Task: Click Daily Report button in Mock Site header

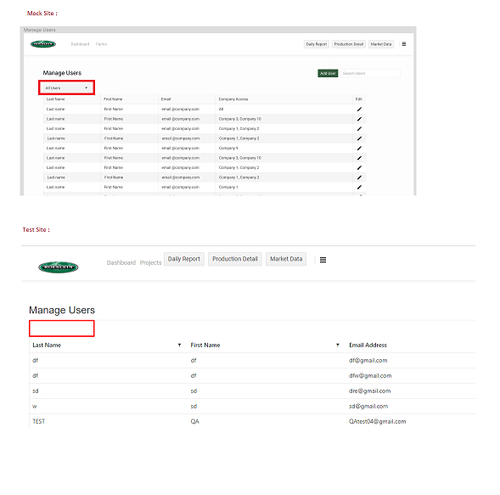Action: (316, 44)
